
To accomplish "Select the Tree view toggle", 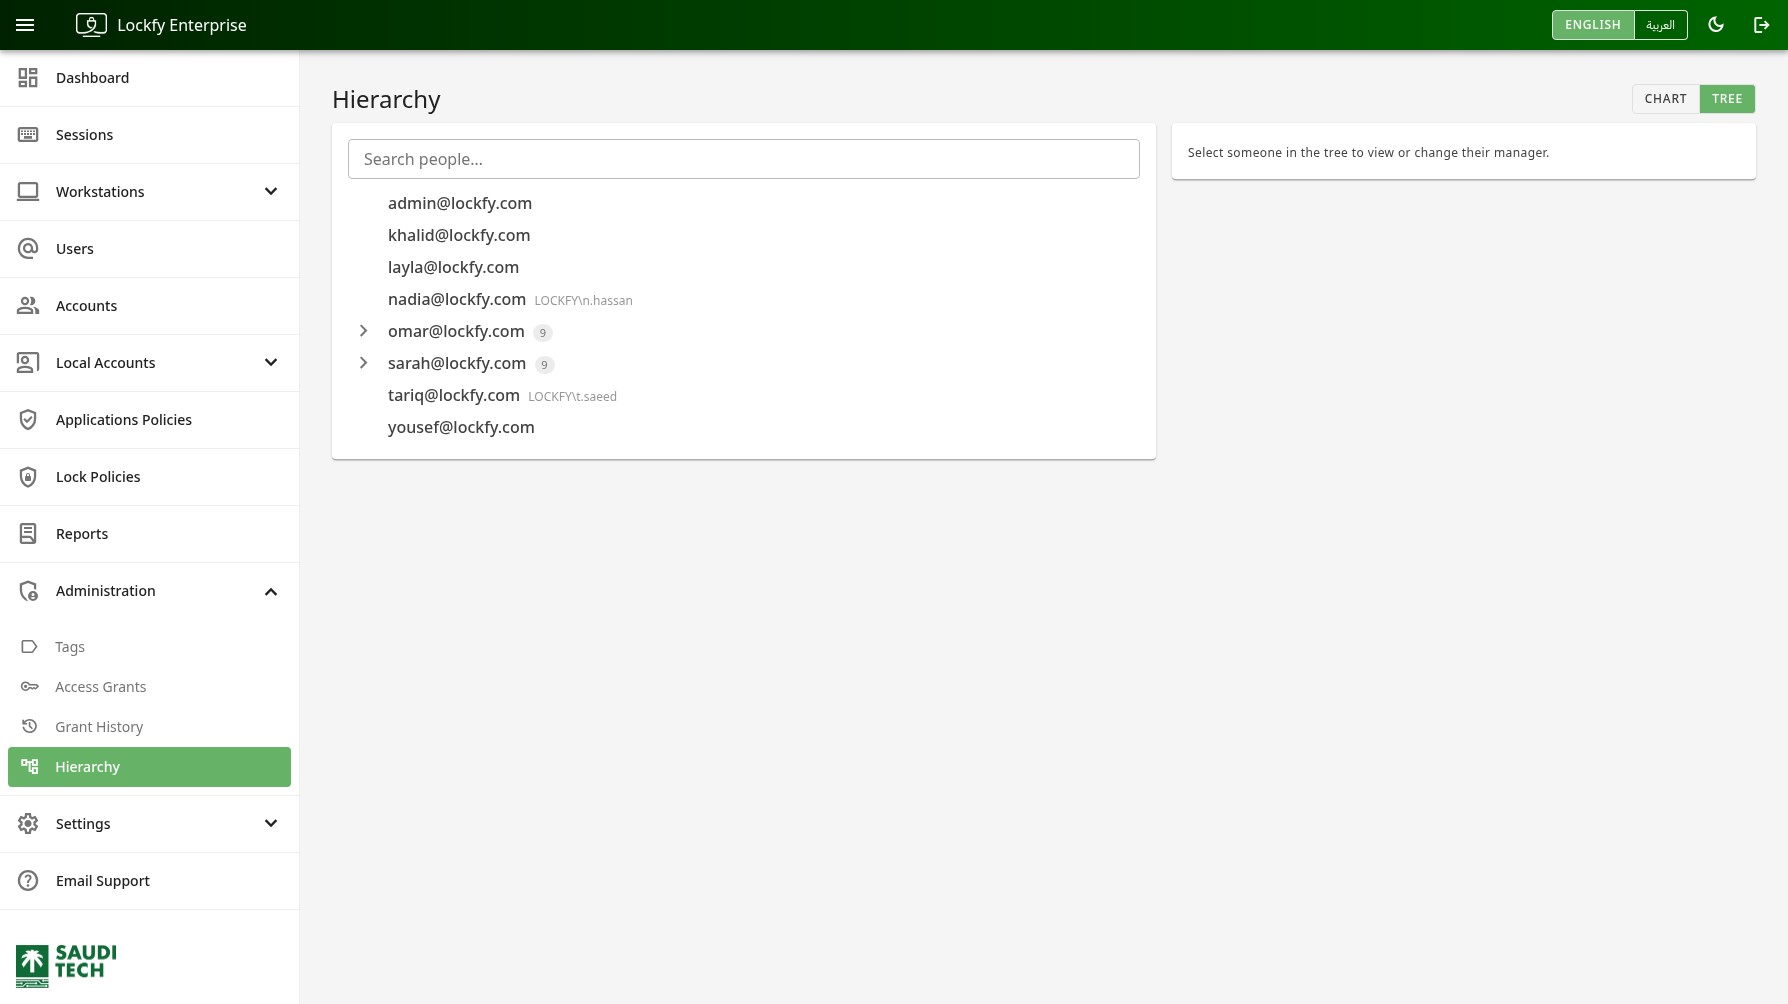I will pos(1727,99).
